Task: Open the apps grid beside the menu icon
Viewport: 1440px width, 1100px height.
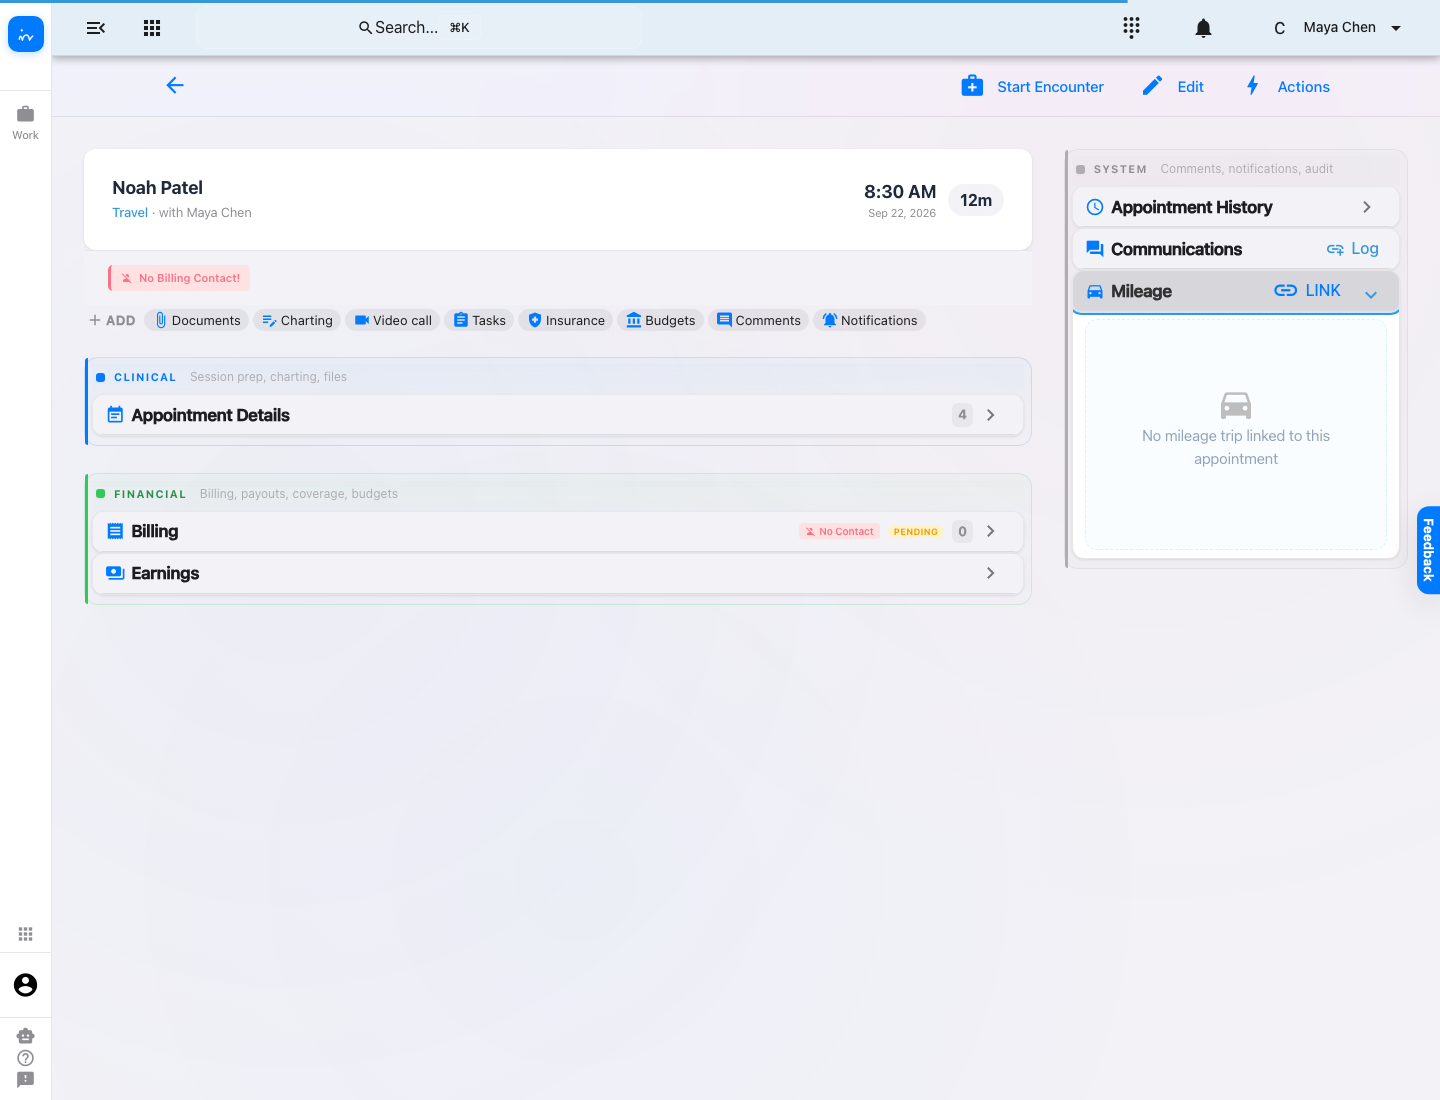Action: click(x=152, y=28)
